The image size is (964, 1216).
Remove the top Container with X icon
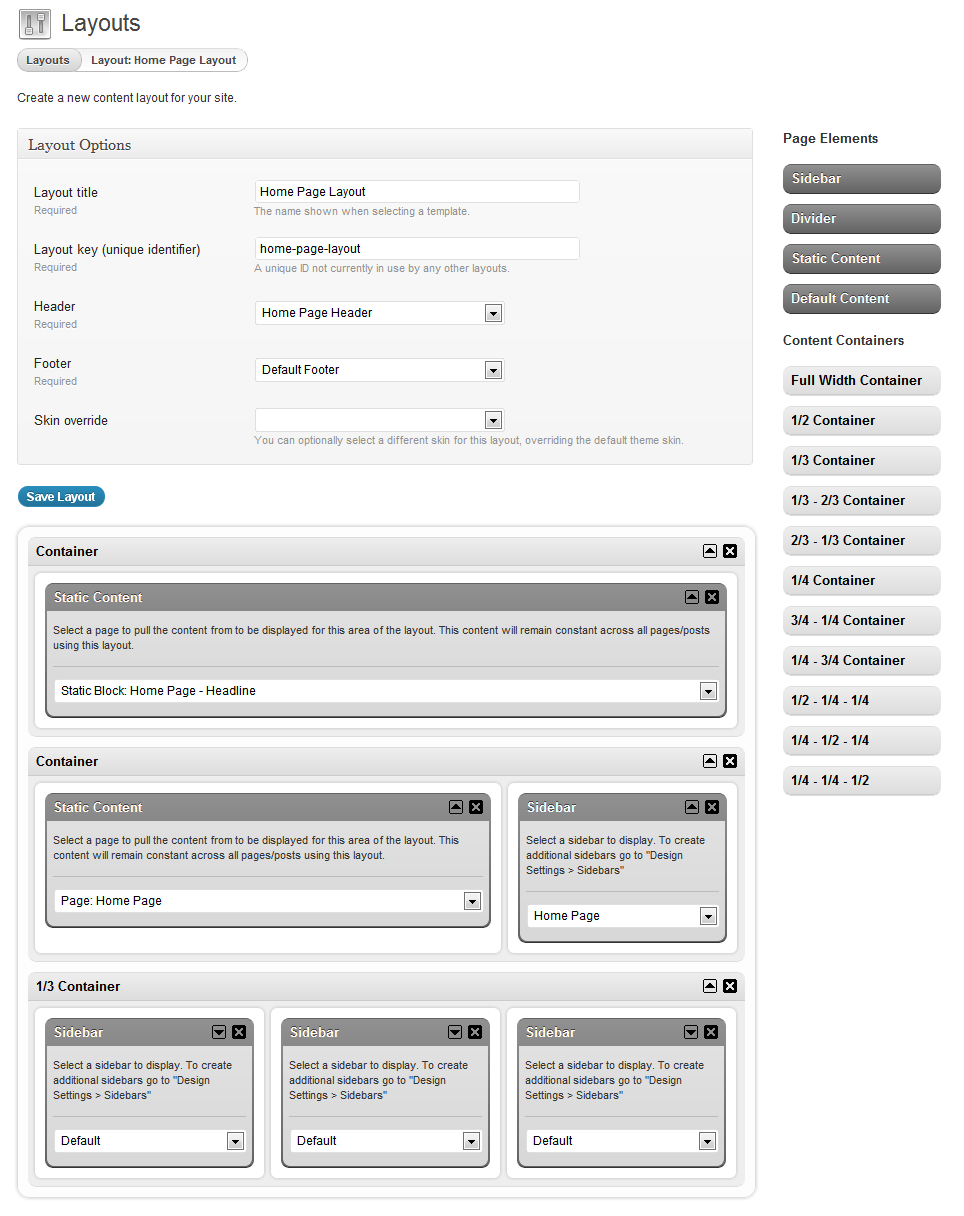tap(730, 551)
